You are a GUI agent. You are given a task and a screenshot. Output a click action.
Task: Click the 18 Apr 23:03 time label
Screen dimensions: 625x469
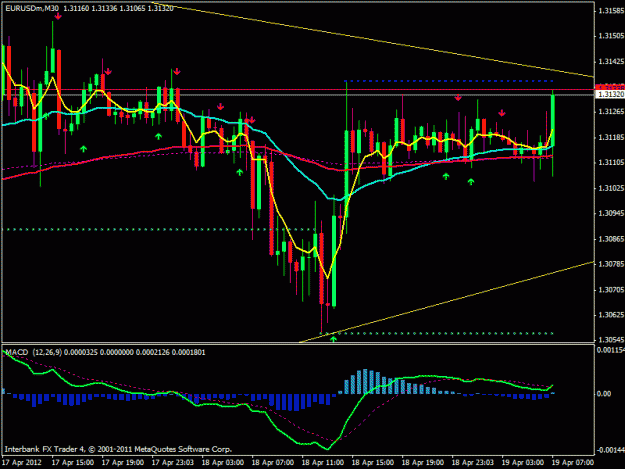[x=473, y=463]
